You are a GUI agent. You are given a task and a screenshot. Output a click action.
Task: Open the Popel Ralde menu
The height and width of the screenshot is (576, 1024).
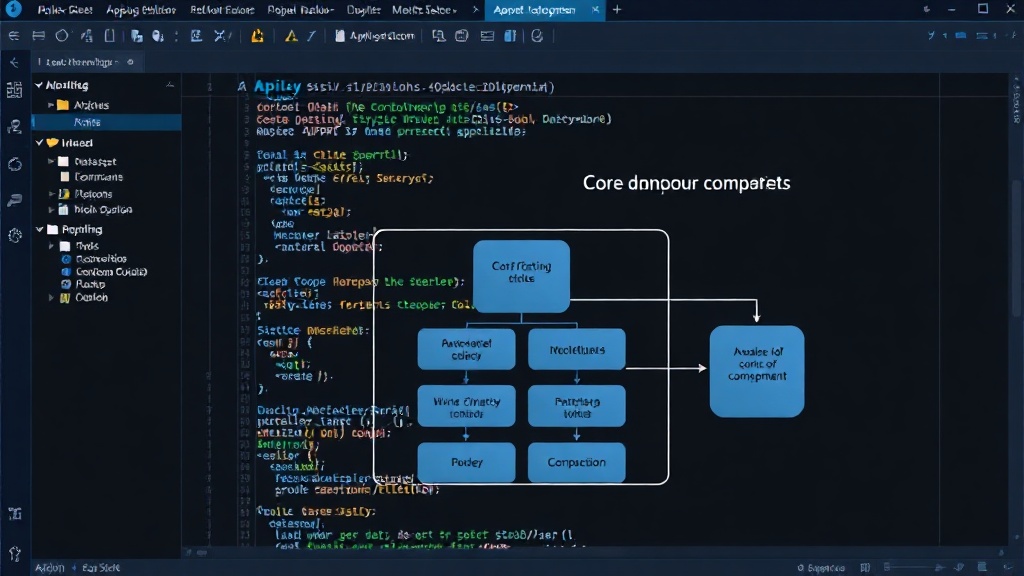click(300, 10)
